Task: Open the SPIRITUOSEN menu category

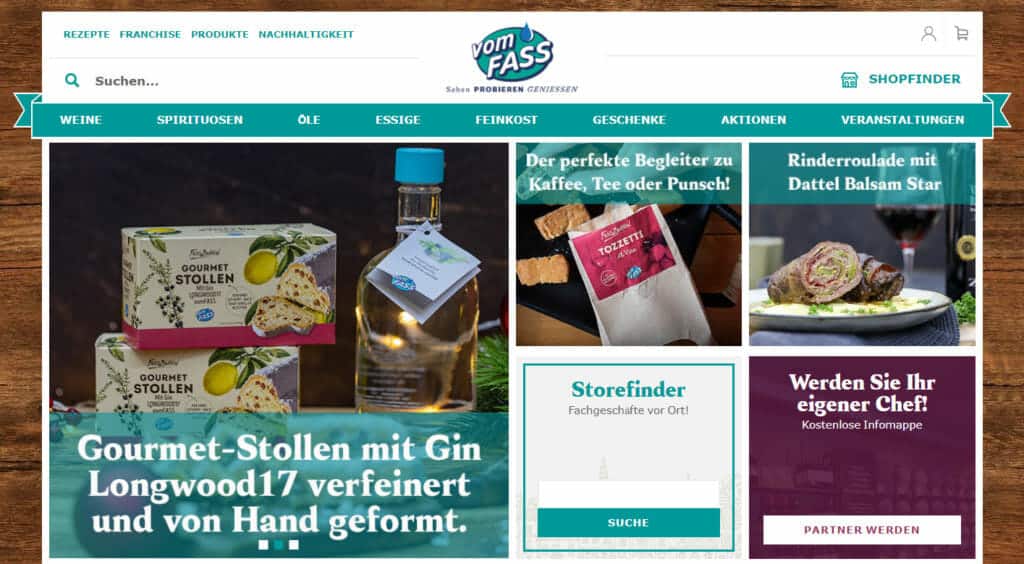Action: pyautogui.click(x=200, y=120)
